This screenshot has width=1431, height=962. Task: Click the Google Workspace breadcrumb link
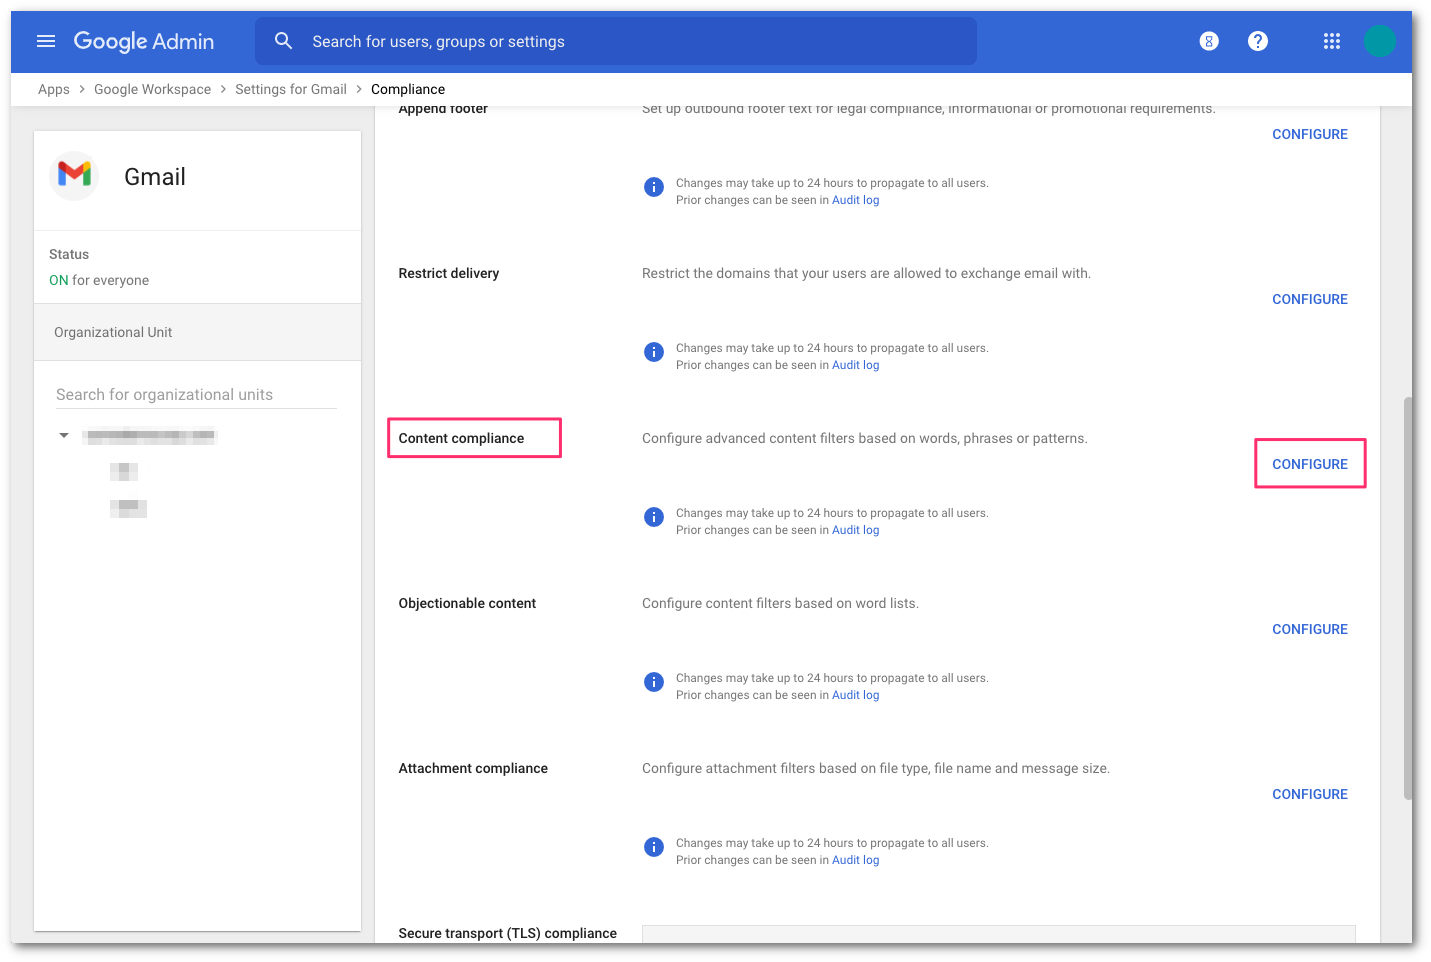coord(152,89)
